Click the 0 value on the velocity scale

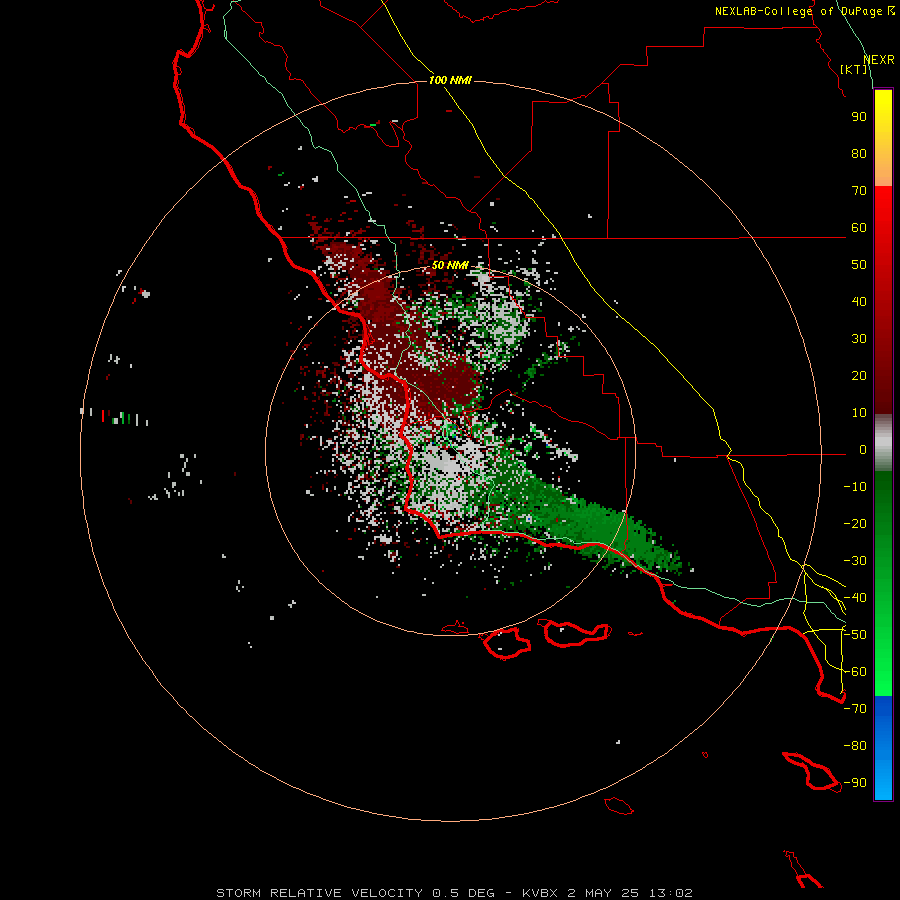tap(863, 449)
